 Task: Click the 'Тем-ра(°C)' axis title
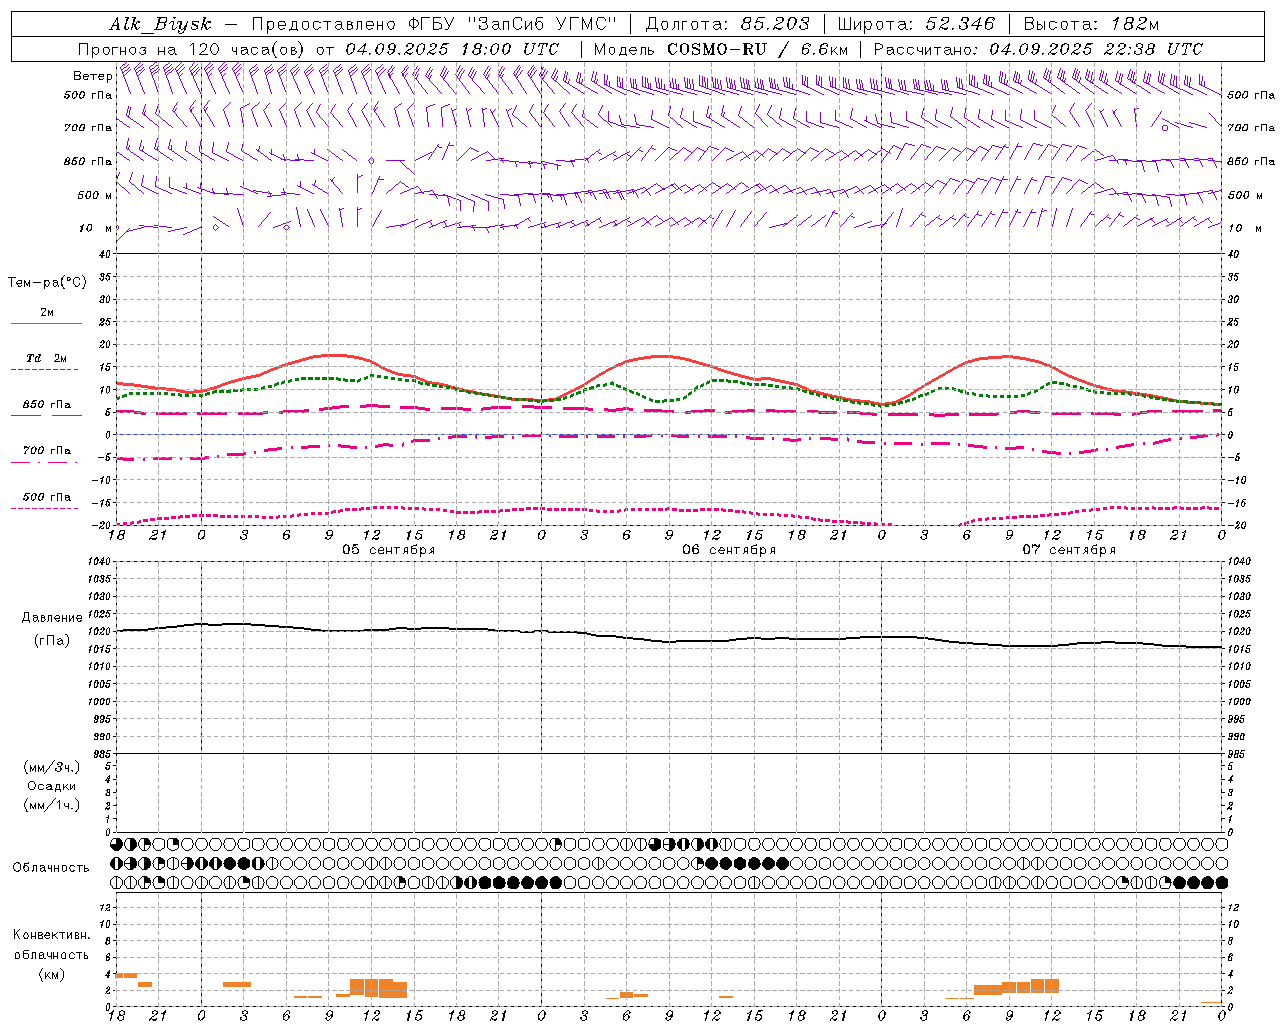pos(47,283)
